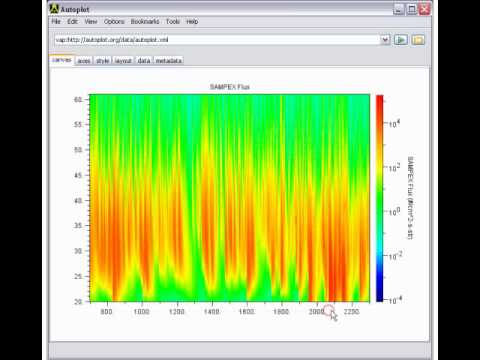Switch to the canvas tab
480x360 pixels.
[62, 60]
